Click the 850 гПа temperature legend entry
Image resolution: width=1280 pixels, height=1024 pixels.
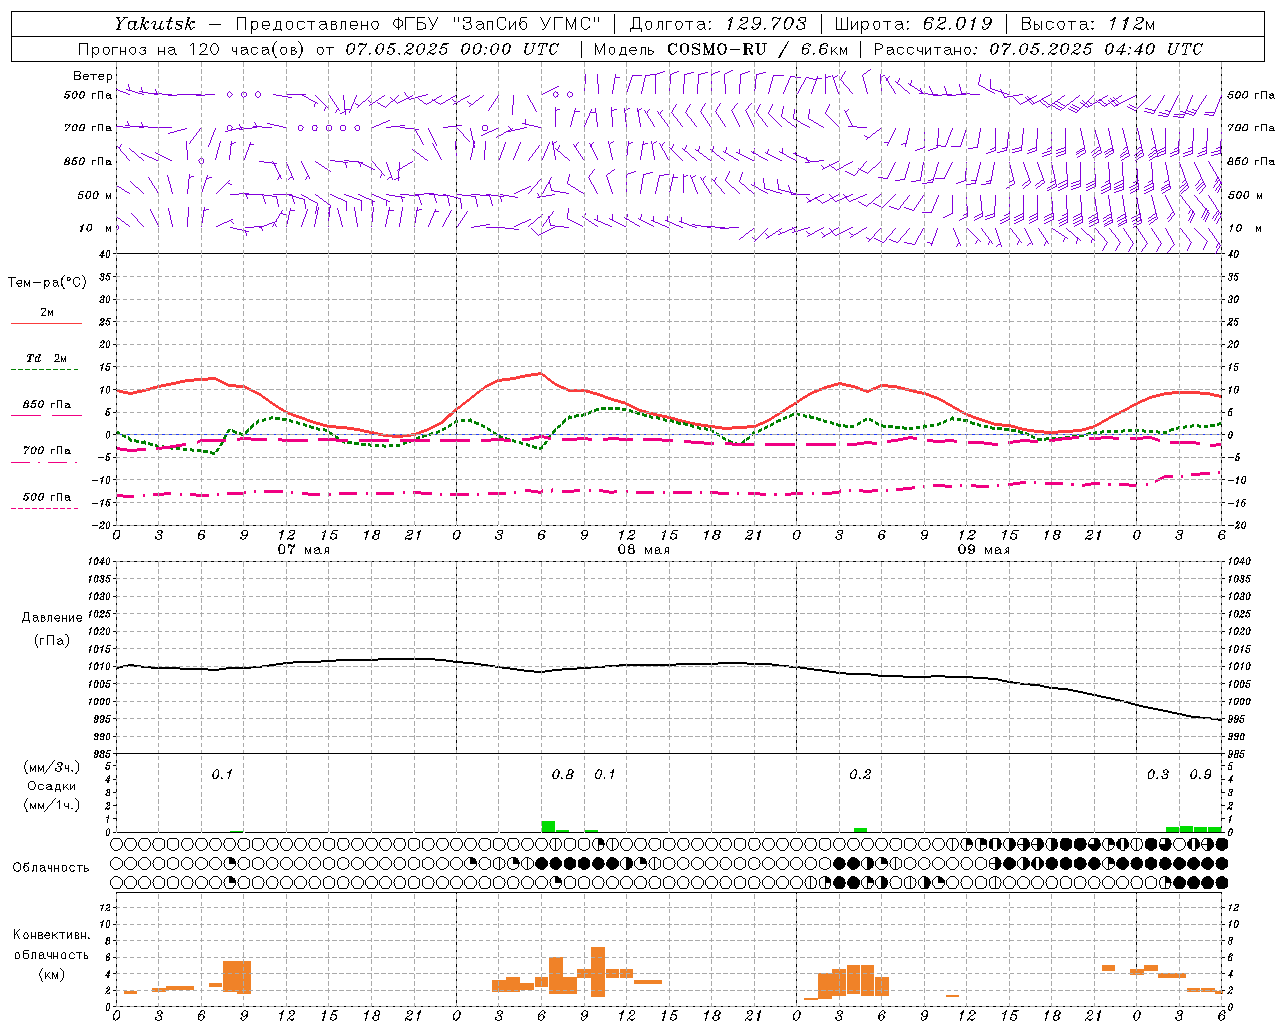(46, 405)
